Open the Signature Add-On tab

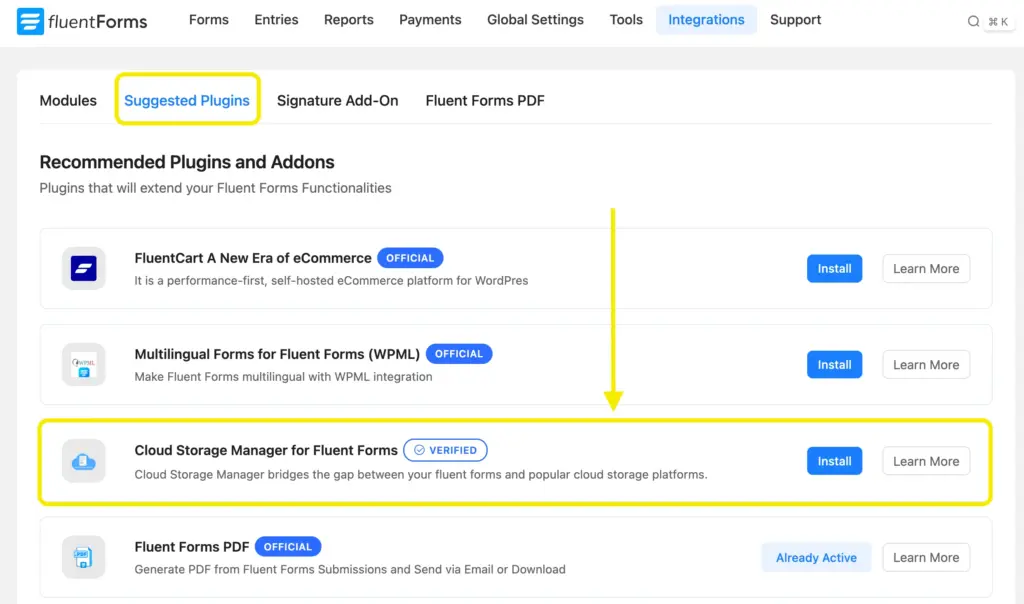337,100
